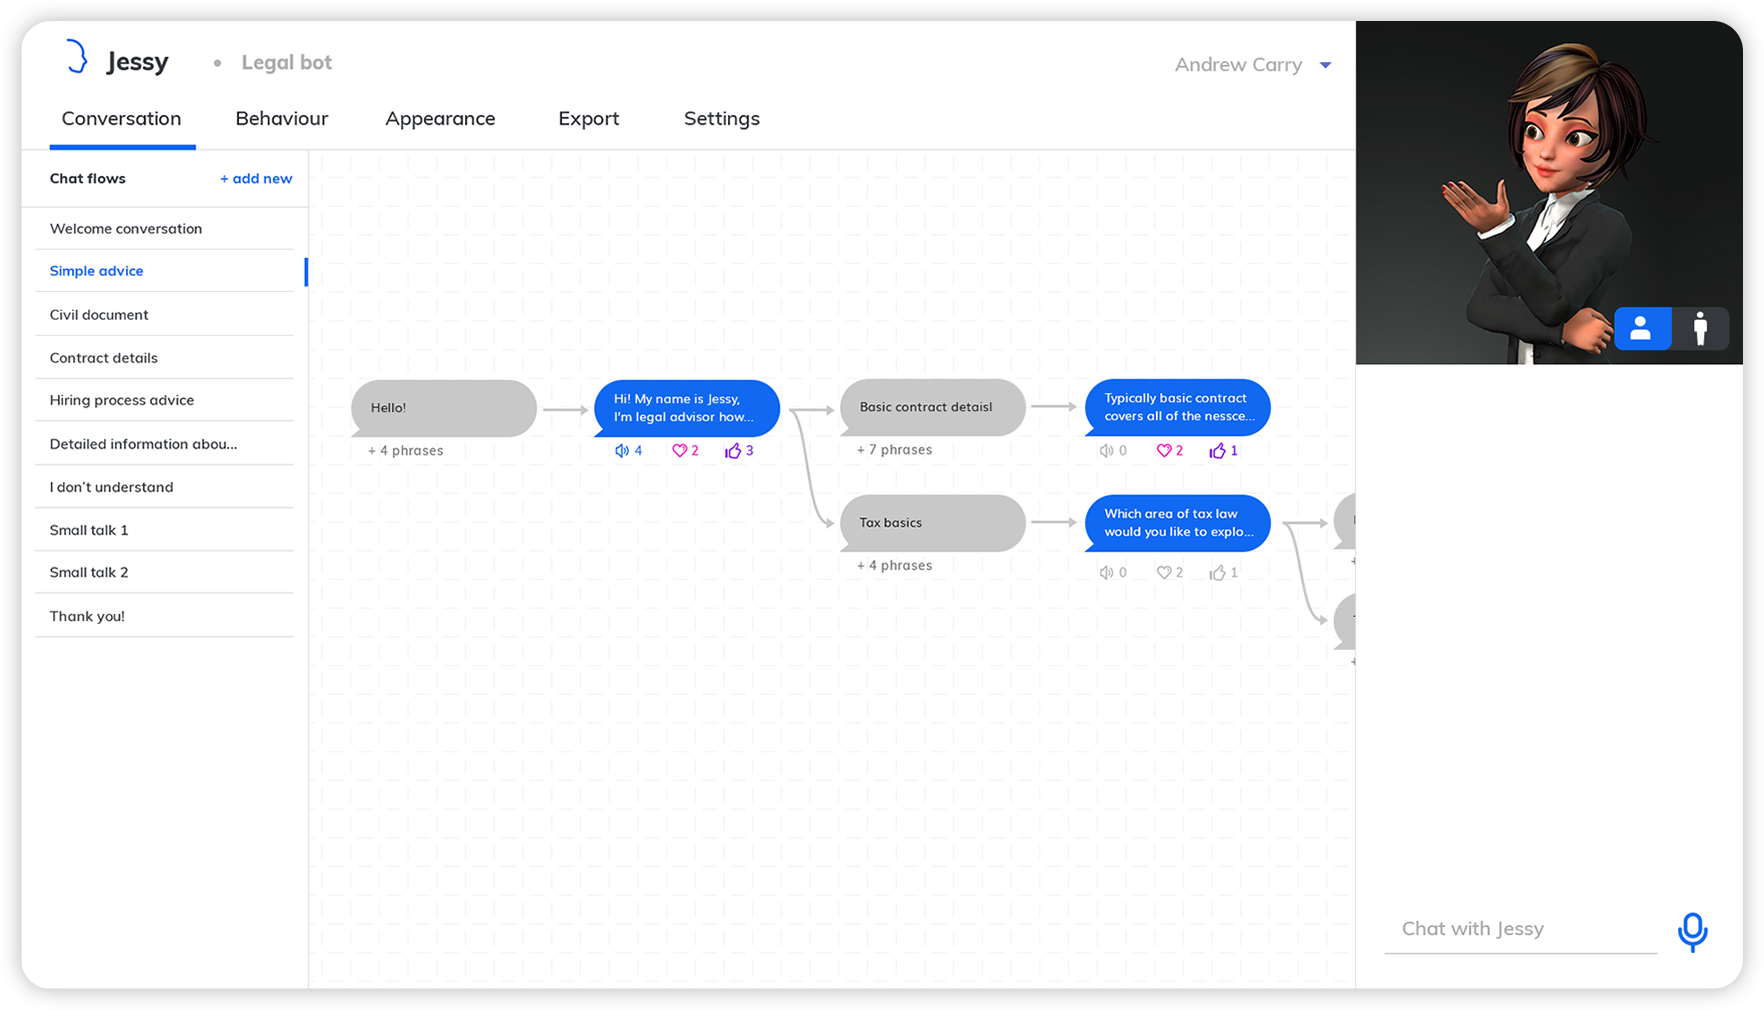Switch to avatar portrait view
Image resolution: width=1764 pixels, height=1010 pixels.
(1641, 328)
